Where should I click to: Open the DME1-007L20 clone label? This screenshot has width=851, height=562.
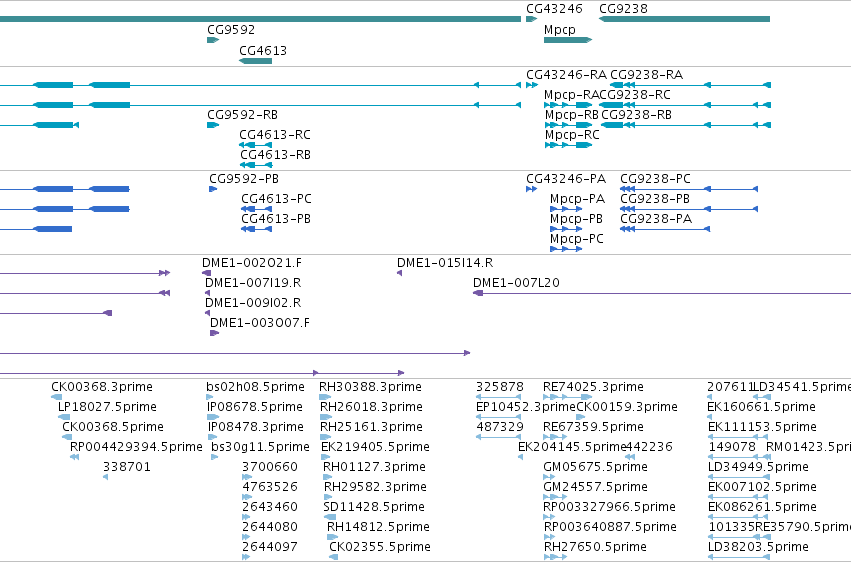[x=516, y=283]
